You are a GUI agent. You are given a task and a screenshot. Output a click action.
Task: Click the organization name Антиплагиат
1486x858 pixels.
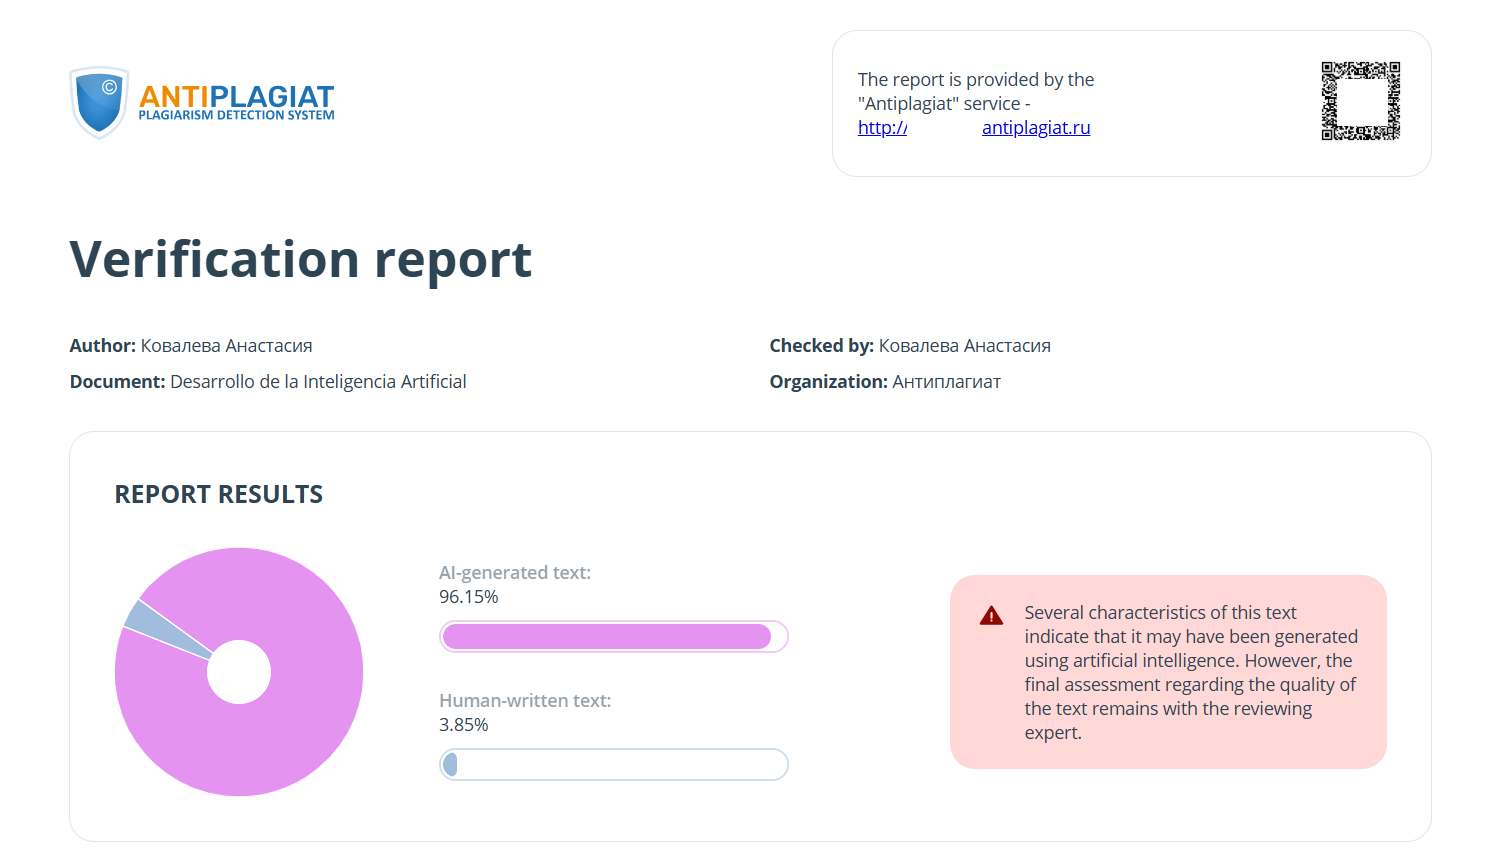coord(946,382)
